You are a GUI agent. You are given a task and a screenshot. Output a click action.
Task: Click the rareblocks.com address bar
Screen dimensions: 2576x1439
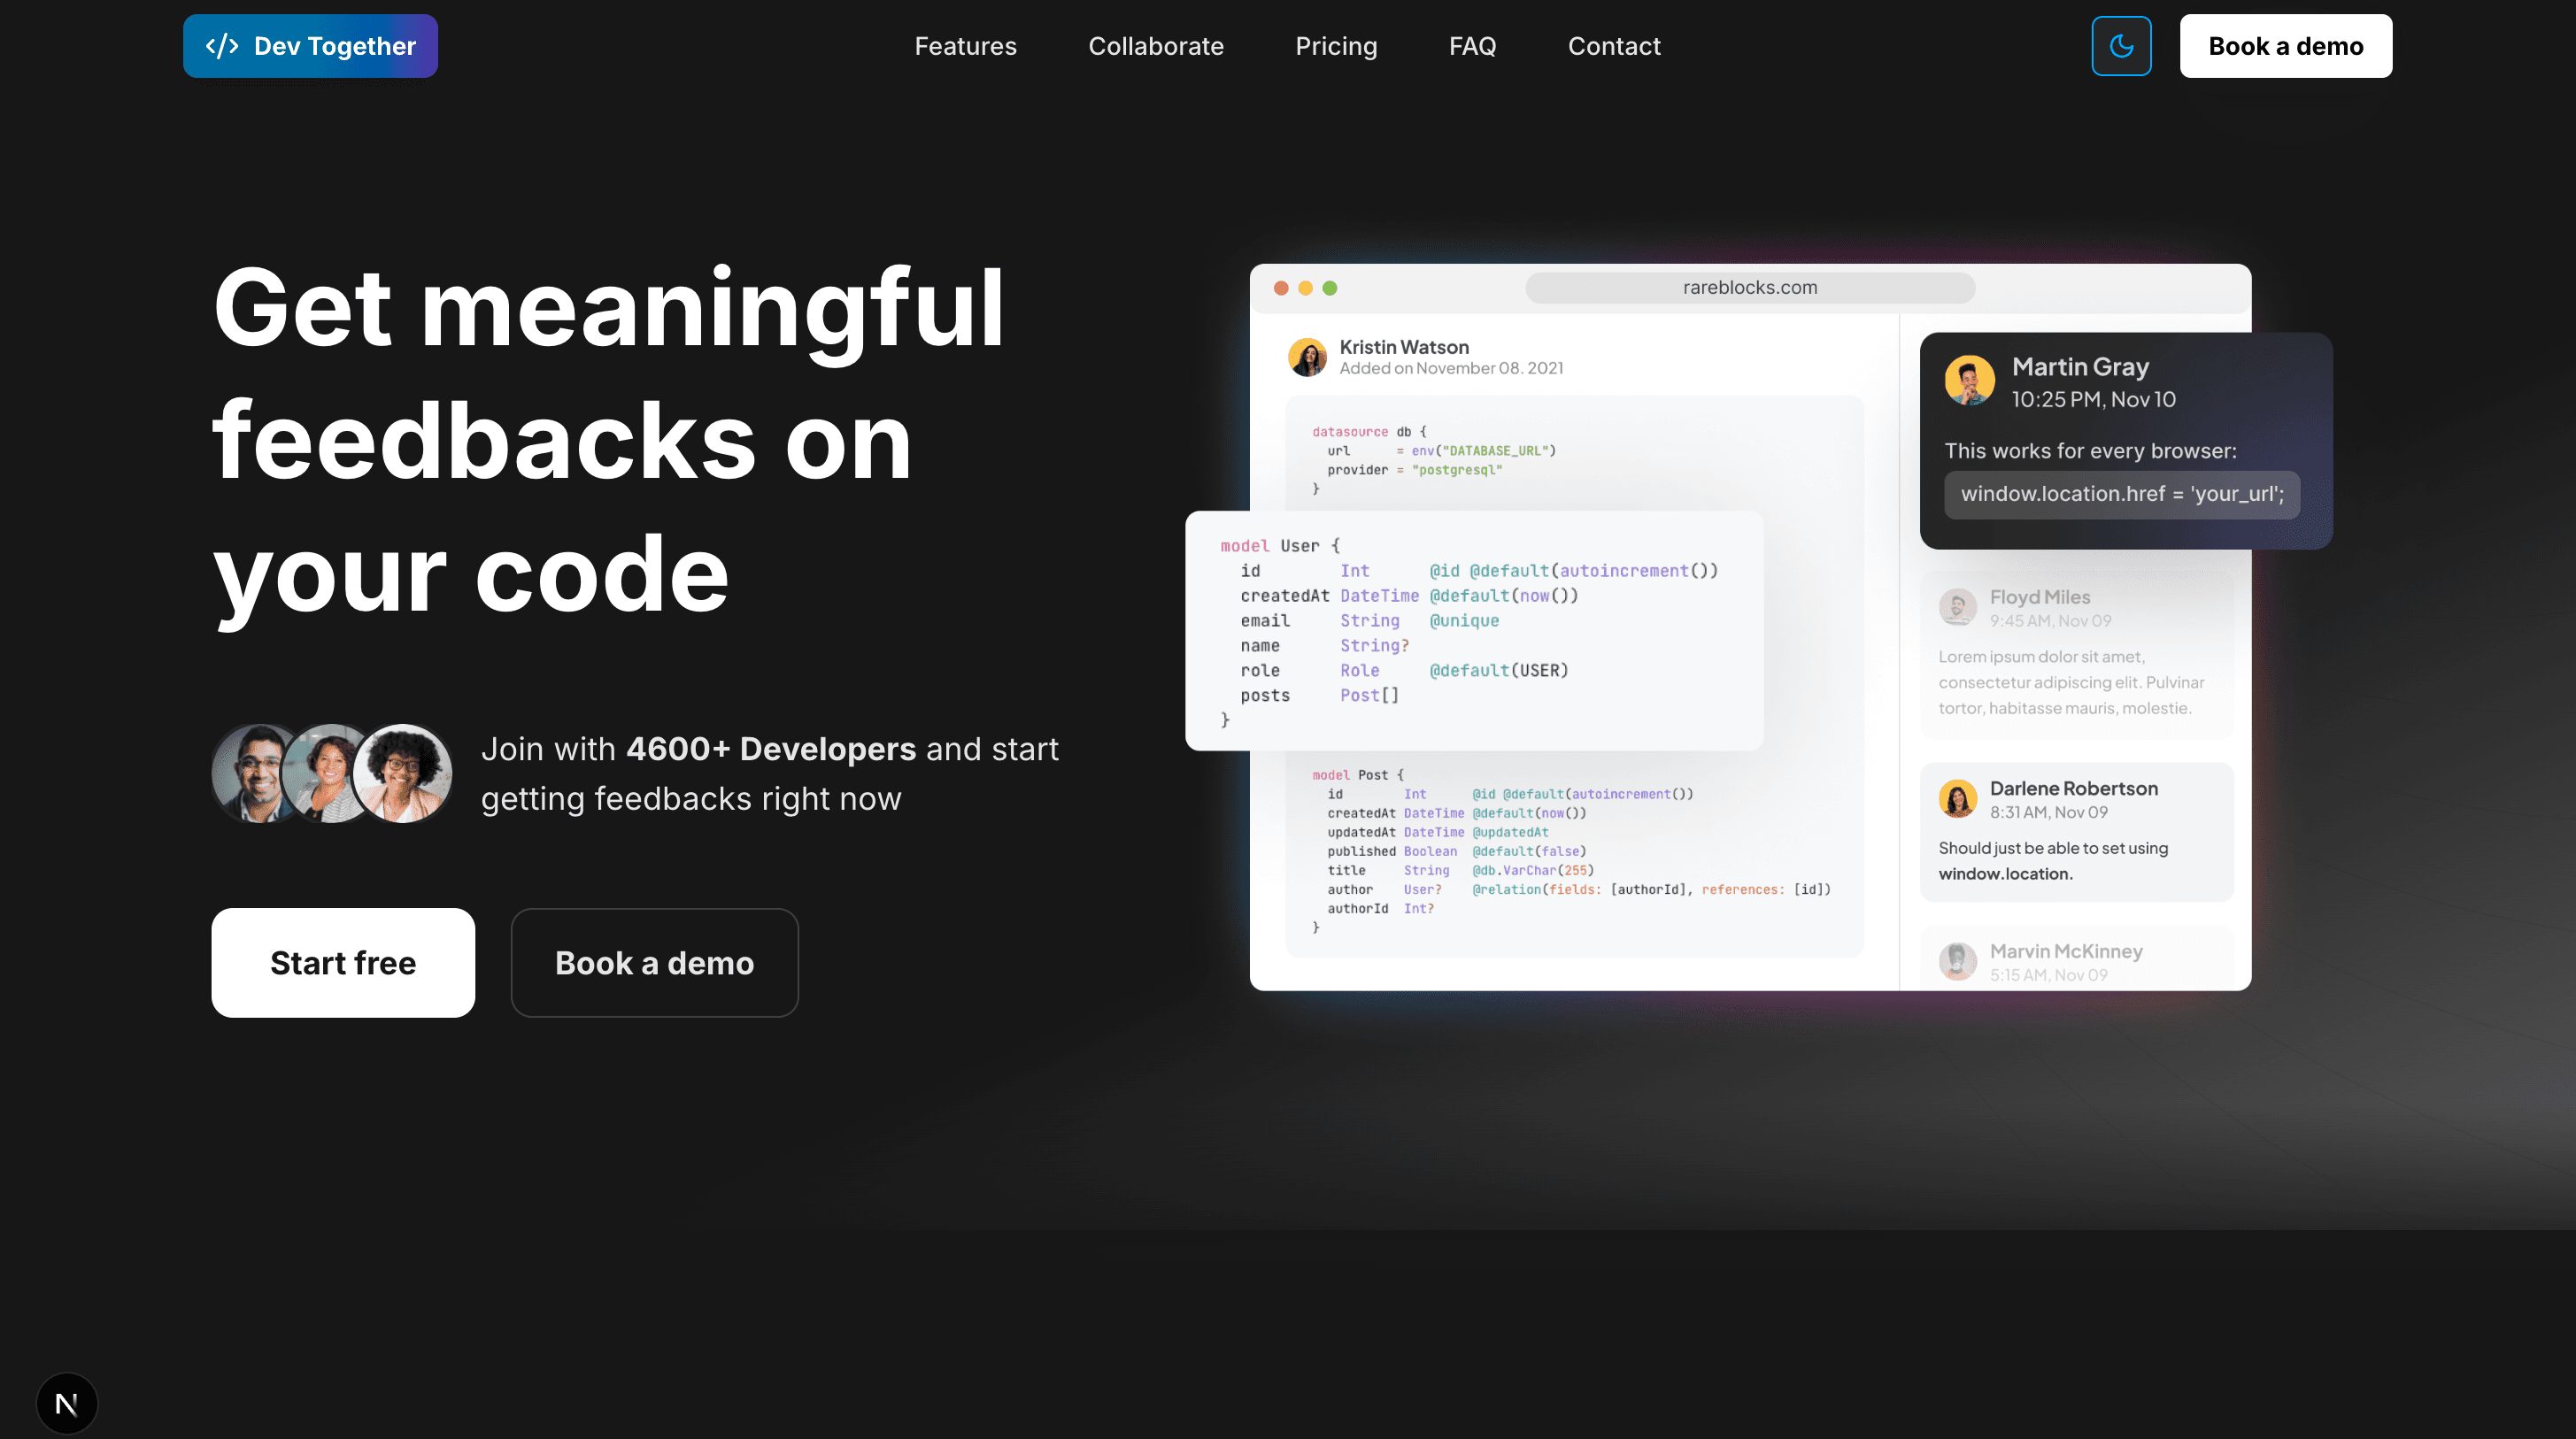tap(1749, 288)
